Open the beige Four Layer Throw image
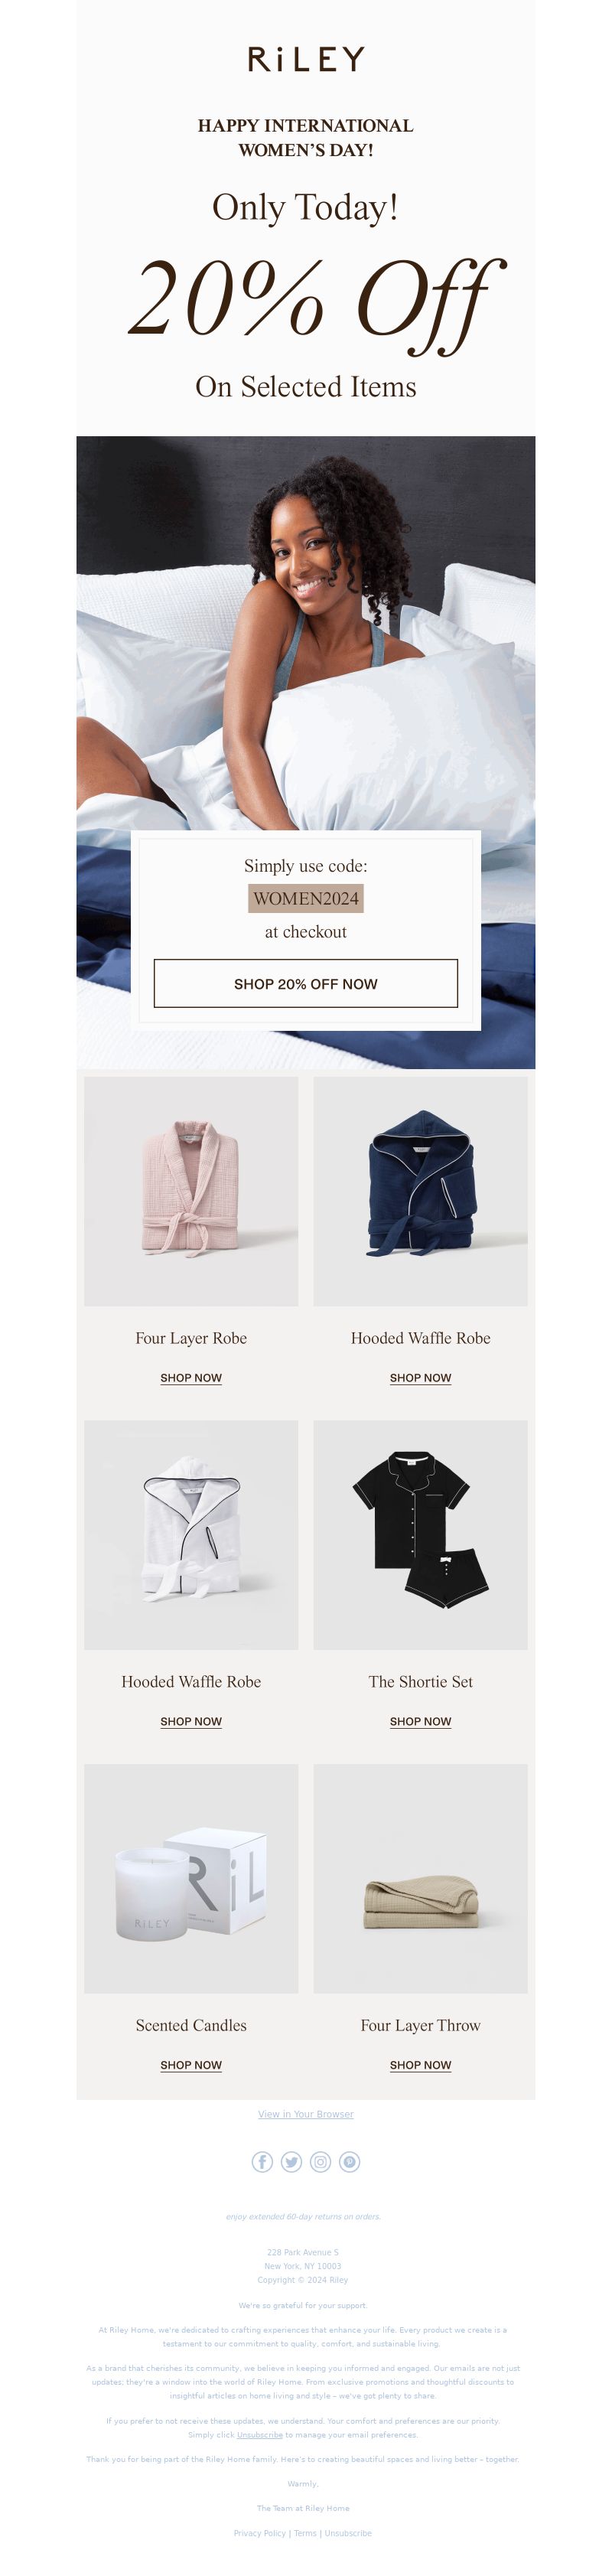Image resolution: width=612 pixels, height=2576 pixels. click(420, 1878)
